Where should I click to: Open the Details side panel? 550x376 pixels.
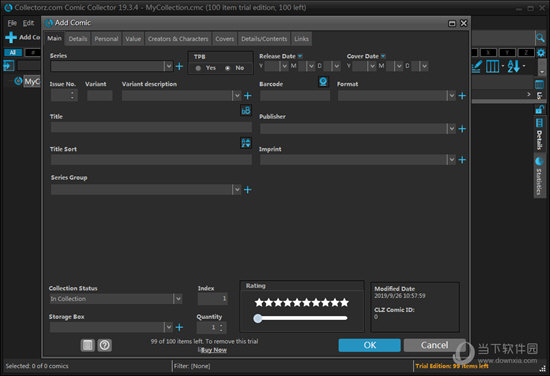[539, 134]
